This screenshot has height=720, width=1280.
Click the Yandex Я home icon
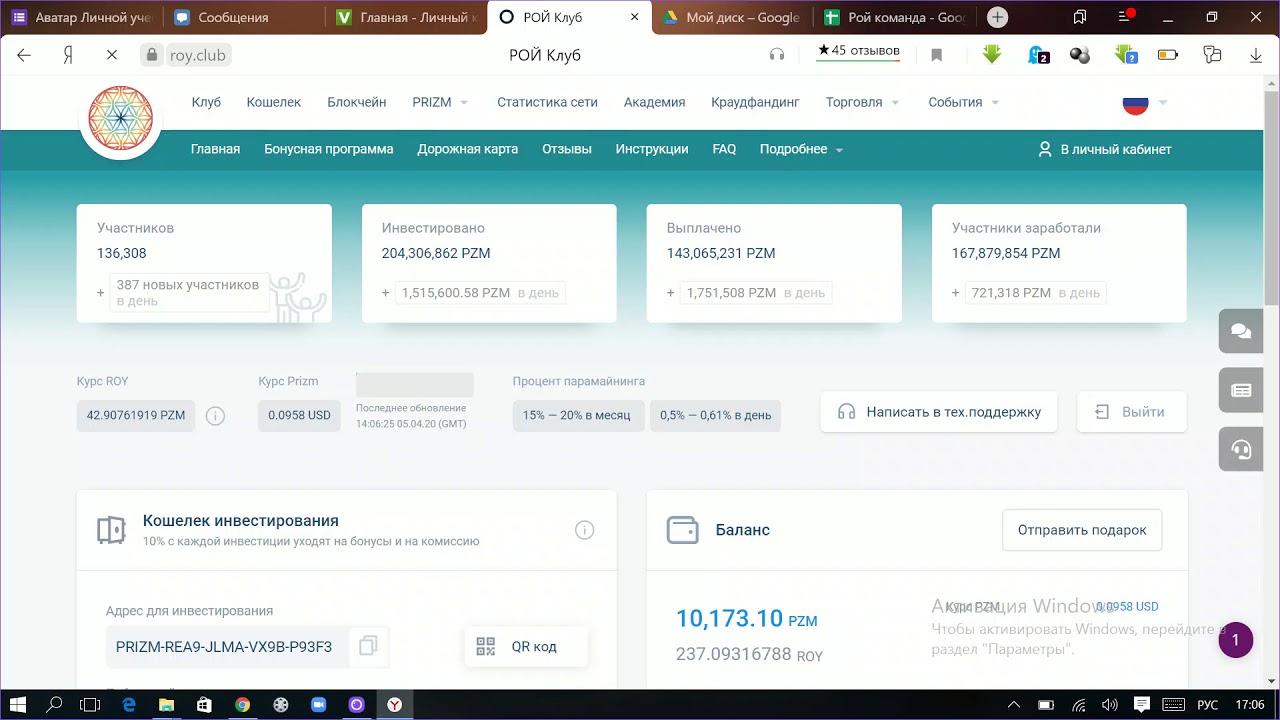(x=68, y=56)
